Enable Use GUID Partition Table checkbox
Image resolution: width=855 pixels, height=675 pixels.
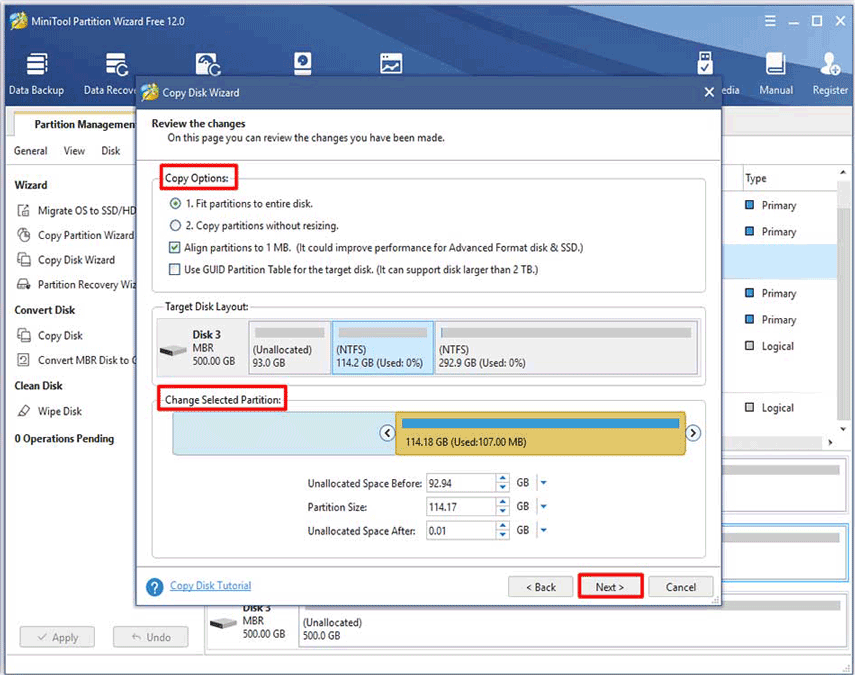(174, 269)
